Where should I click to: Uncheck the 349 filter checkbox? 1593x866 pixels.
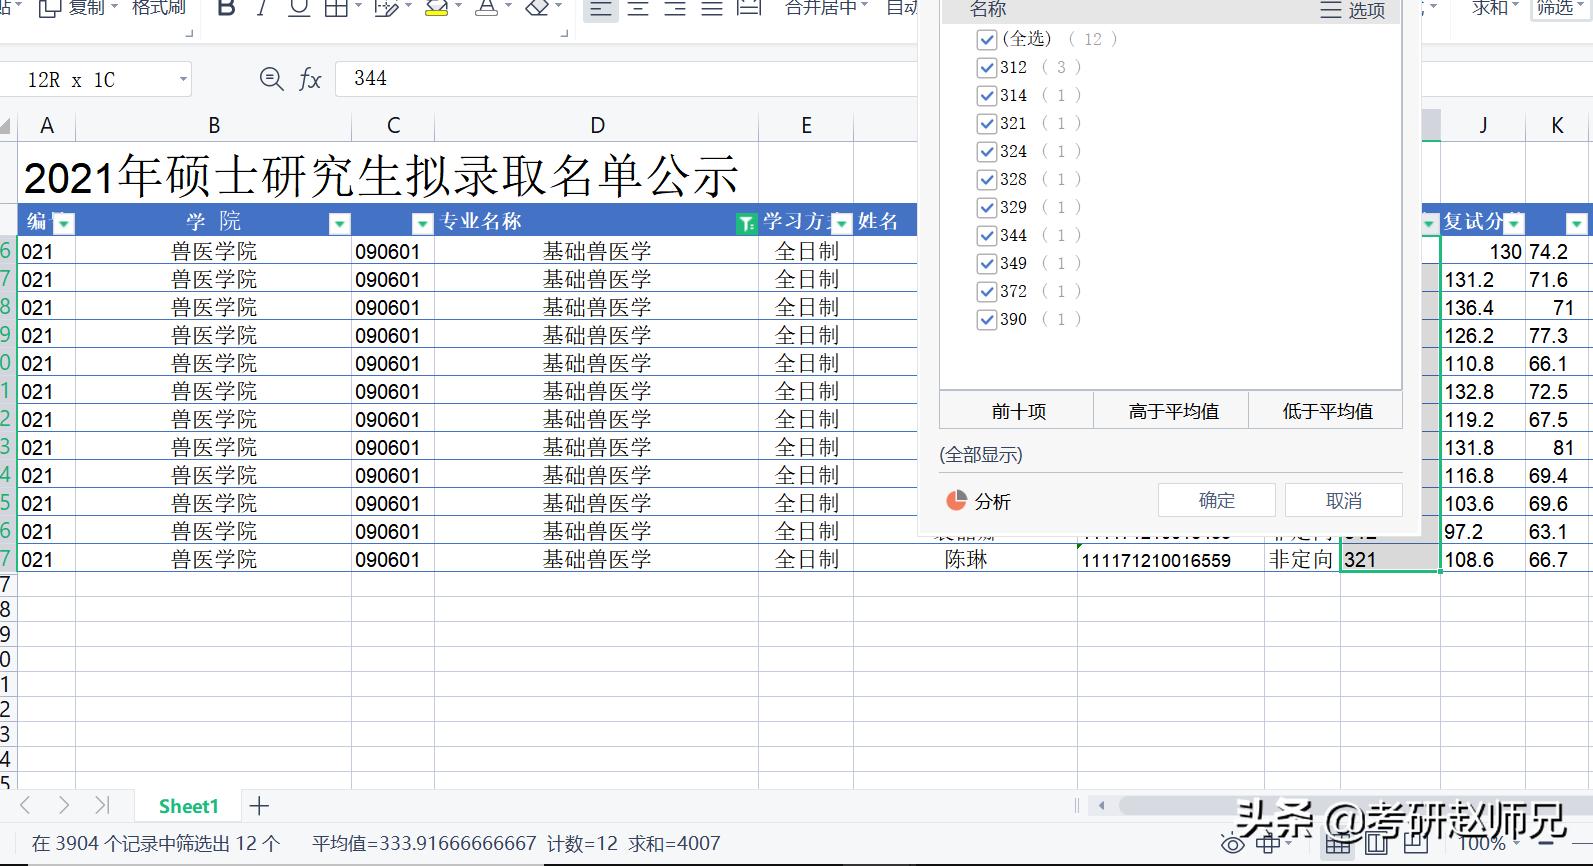(987, 263)
